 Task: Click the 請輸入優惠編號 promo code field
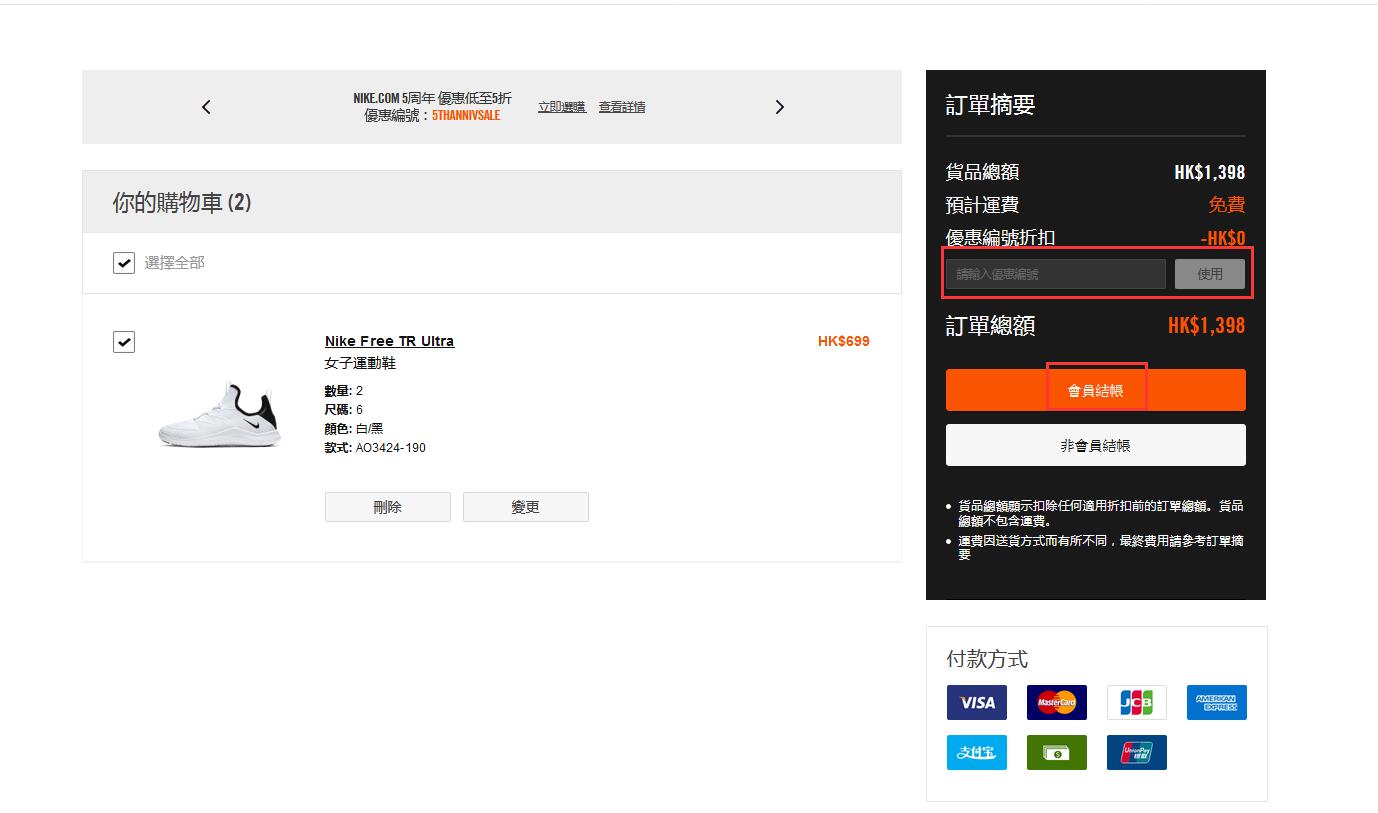pyautogui.click(x=1055, y=274)
